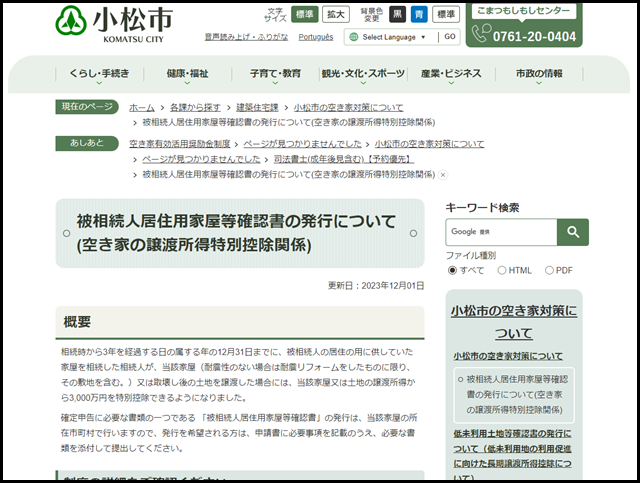This screenshot has width=640, height=483.
Task: Open first ページが見つかりませんでした link after 空き家有効活用奨励金制度
Action: click(302, 144)
